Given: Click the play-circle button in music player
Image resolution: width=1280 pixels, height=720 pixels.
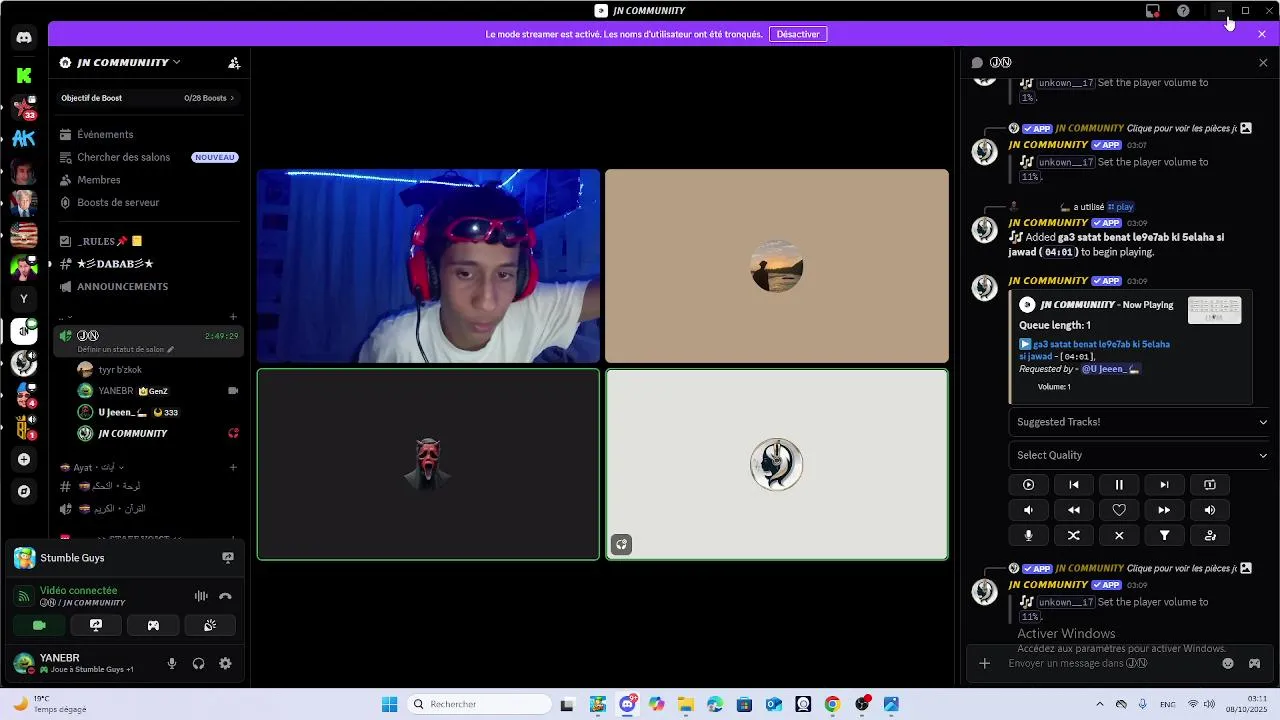Looking at the screenshot, I should [x=1028, y=485].
